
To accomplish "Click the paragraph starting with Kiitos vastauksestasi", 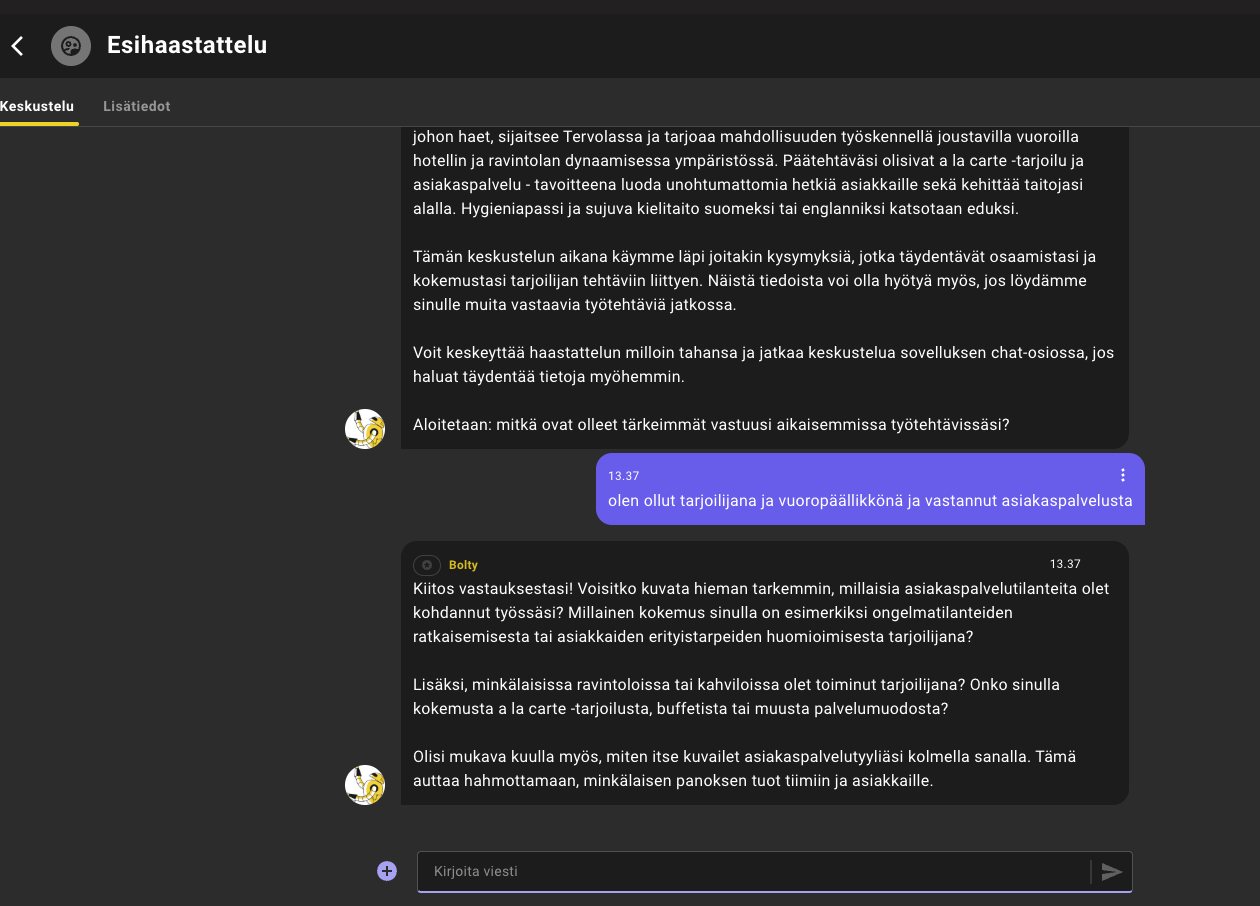I will (760, 612).
